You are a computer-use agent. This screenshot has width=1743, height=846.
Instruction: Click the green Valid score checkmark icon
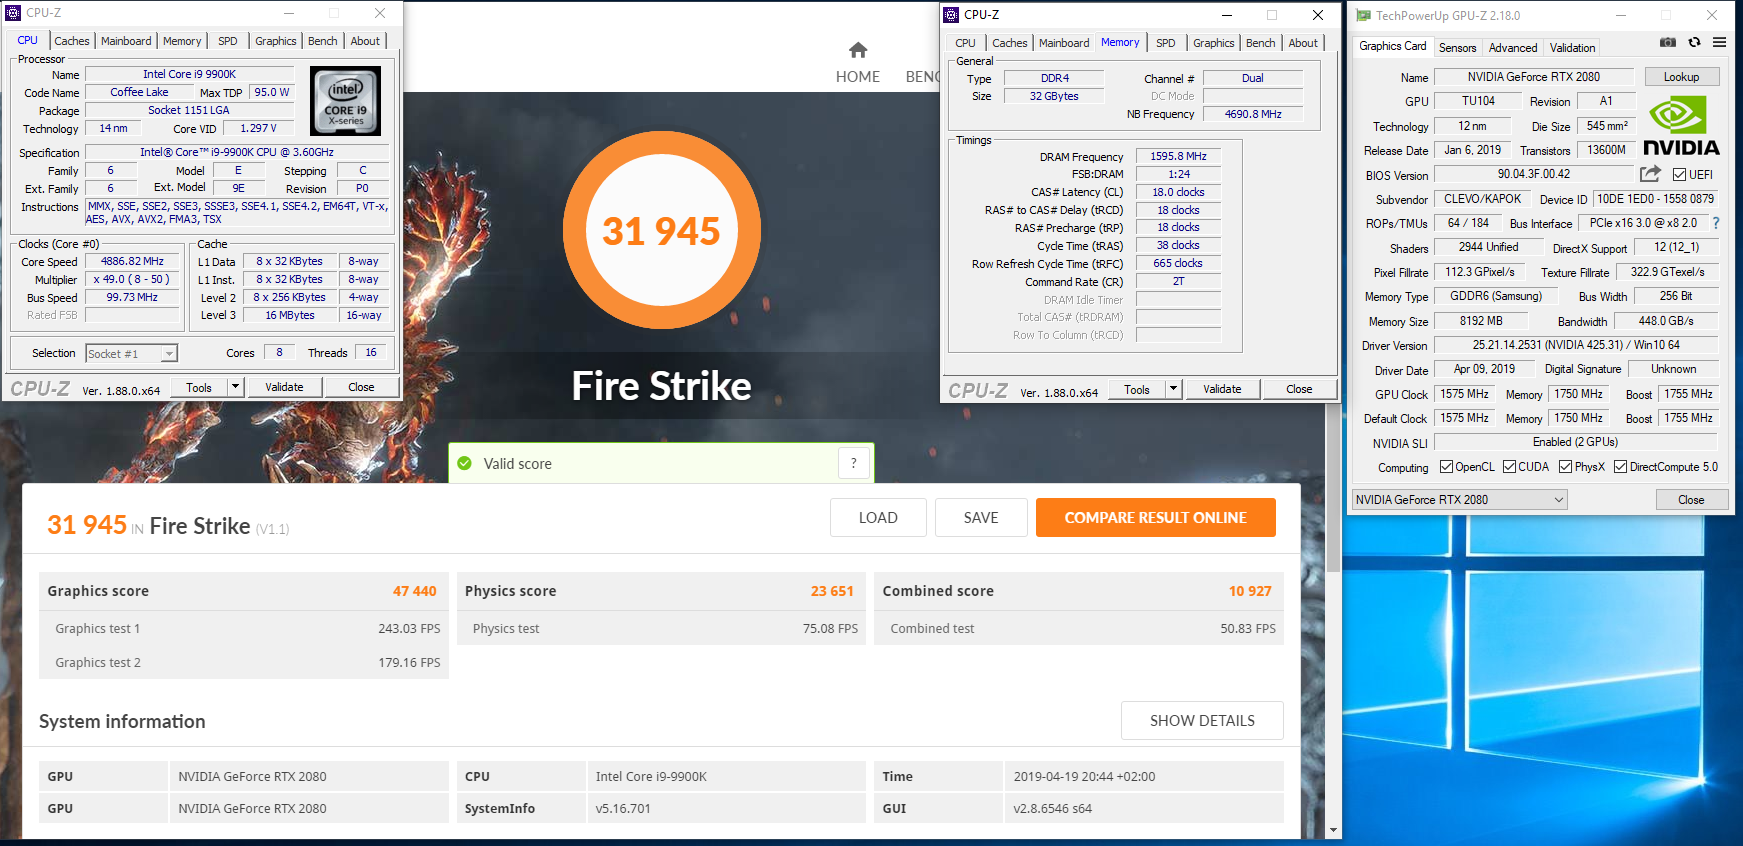coord(464,463)
